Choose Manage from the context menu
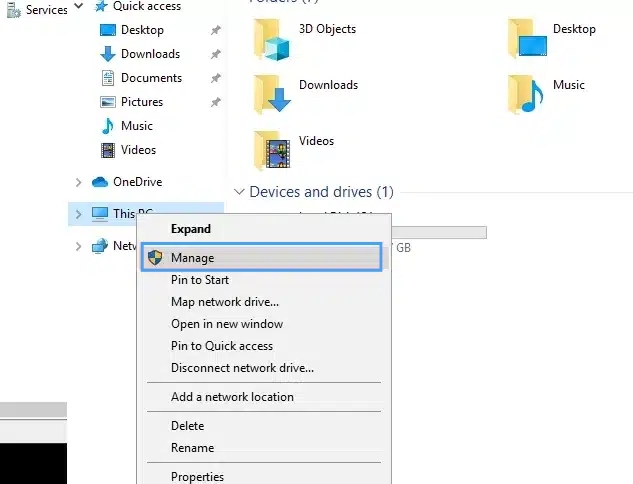 tap(192, 258)
